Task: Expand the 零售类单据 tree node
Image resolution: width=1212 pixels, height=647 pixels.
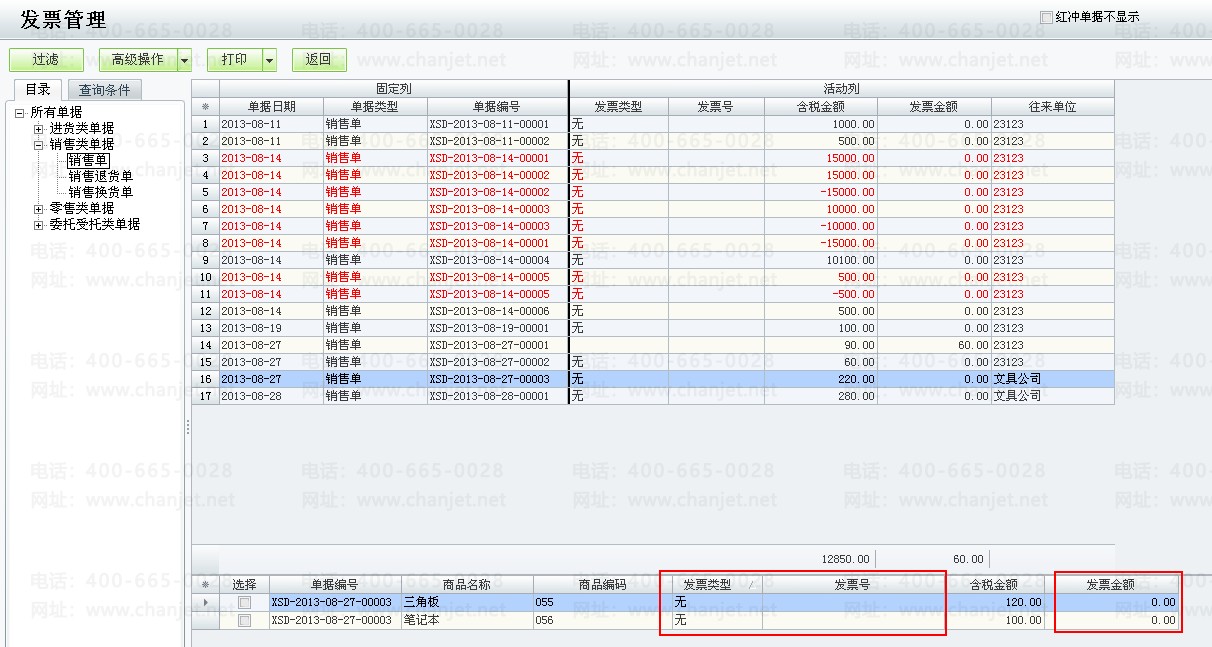Action: coord(39,209)
